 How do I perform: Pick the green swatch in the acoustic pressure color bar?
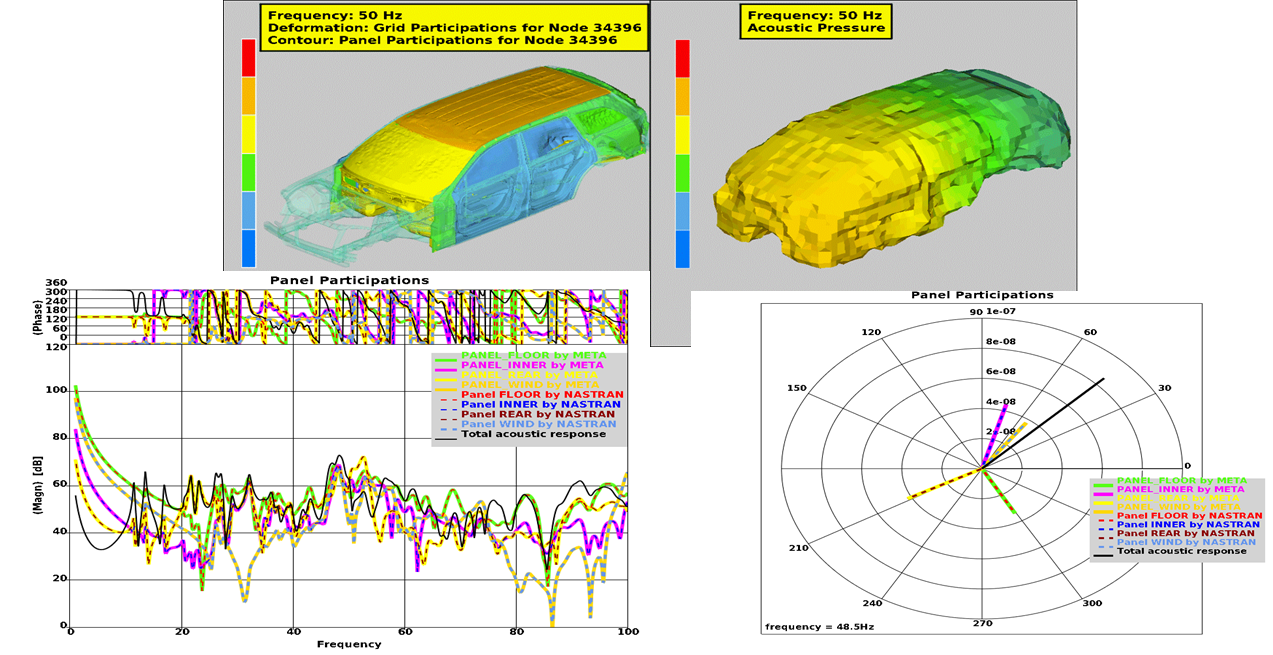(683, 172)
